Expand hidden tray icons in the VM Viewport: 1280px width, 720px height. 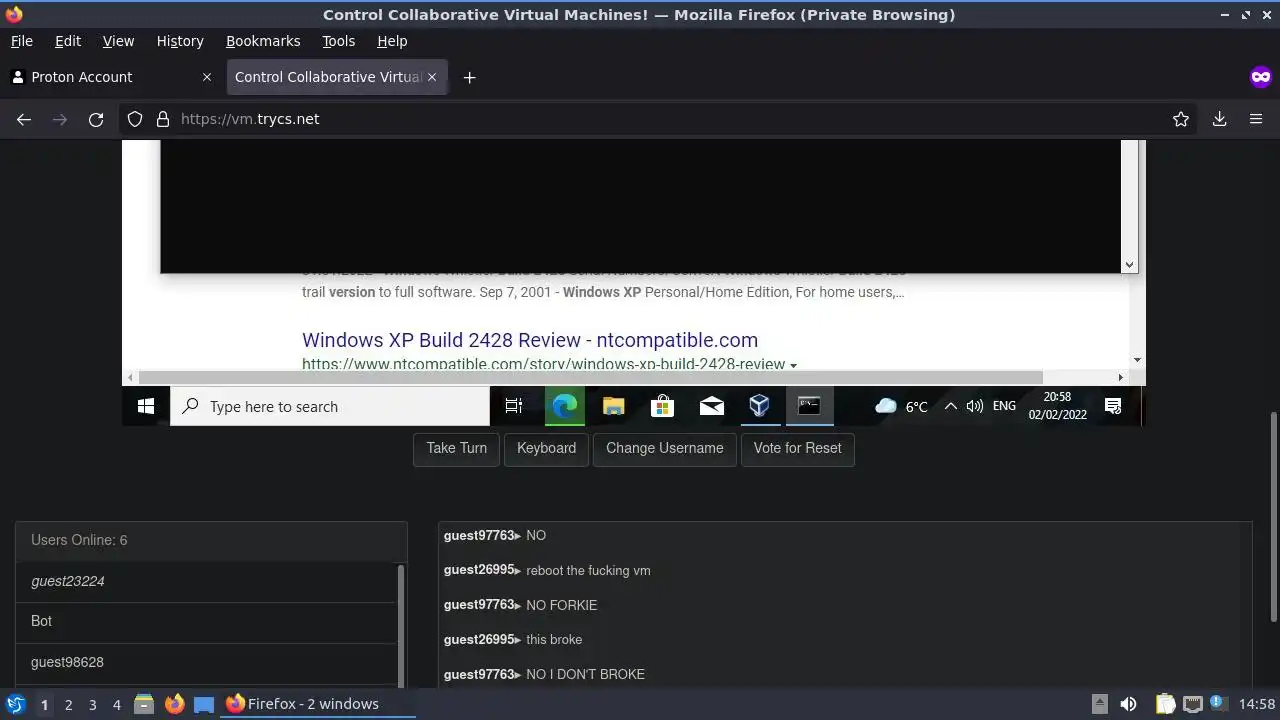(x=950, y=406)
